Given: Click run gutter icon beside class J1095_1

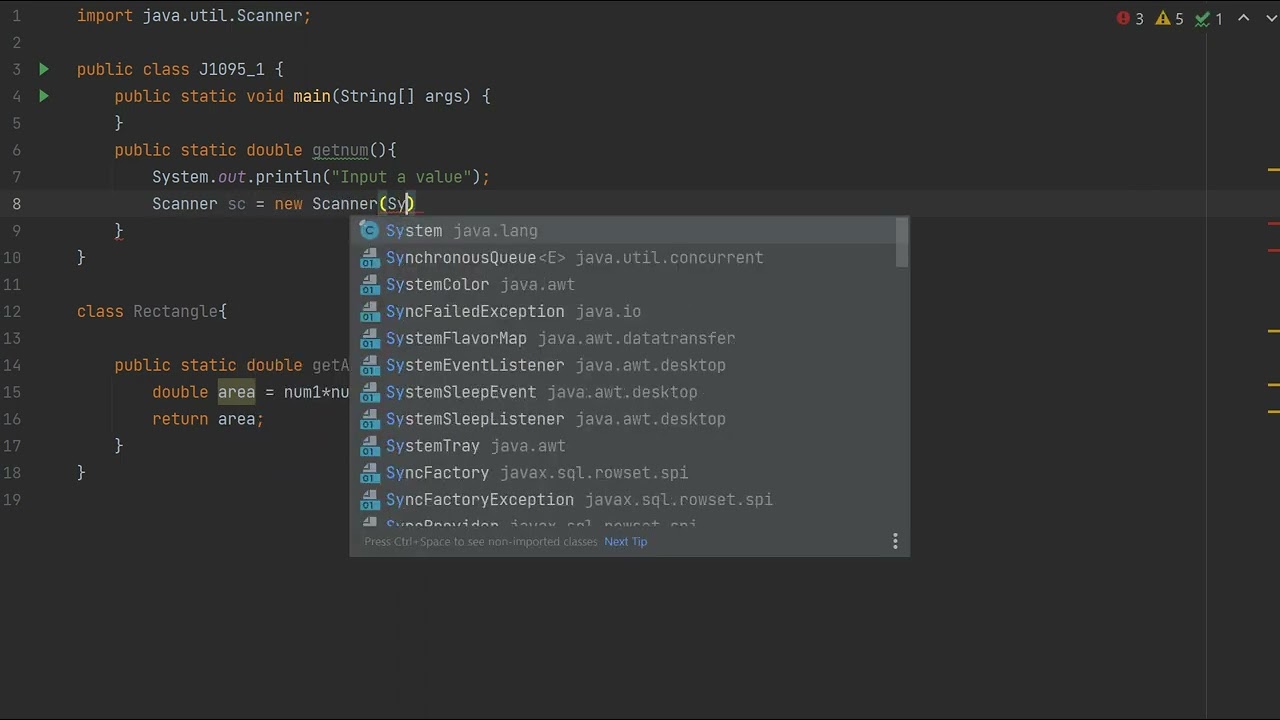Looking at the screenshot, I should [44, 69].
